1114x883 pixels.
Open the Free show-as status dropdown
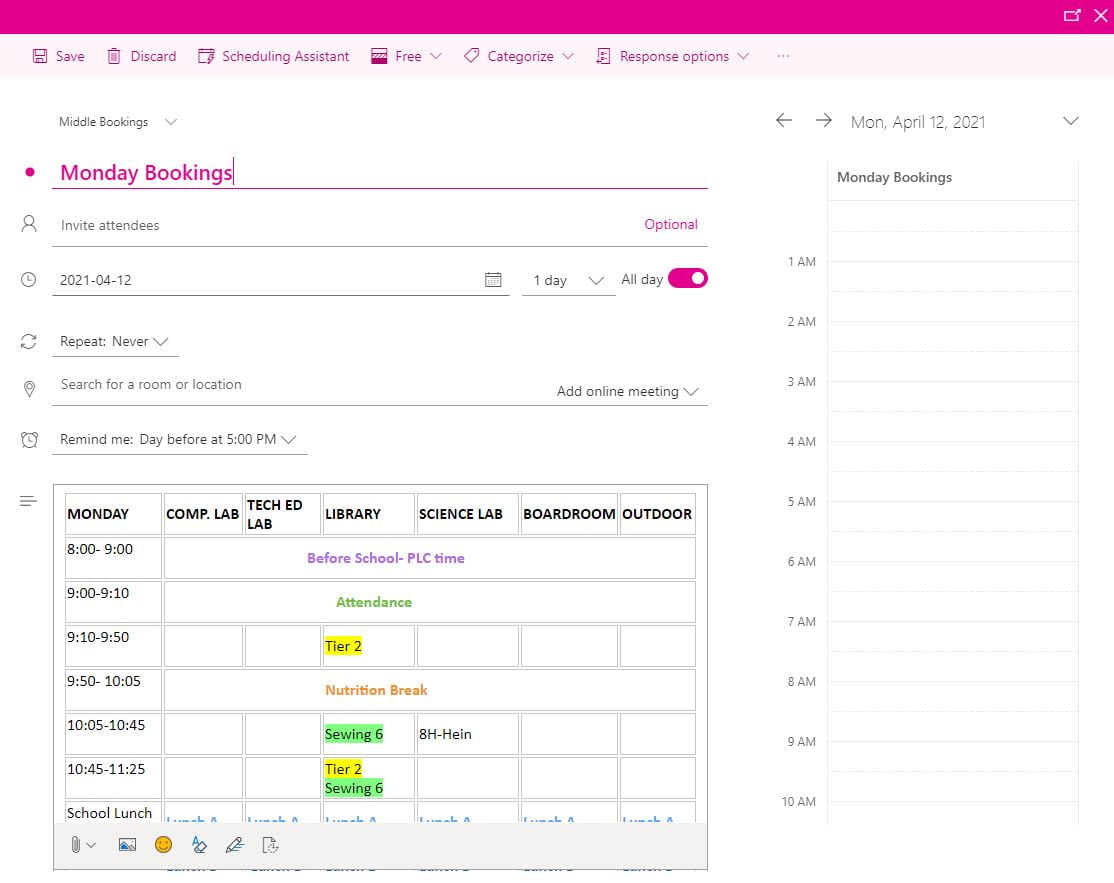coord(406,56)
